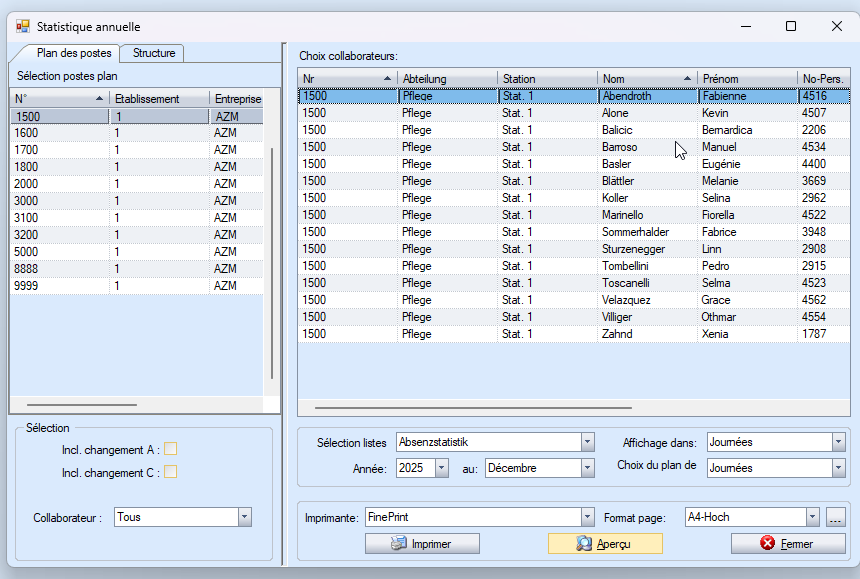Viewport: 860px width, 579px height.
Task: Switch to the Structure tab
Action: [x=154, y=53]
